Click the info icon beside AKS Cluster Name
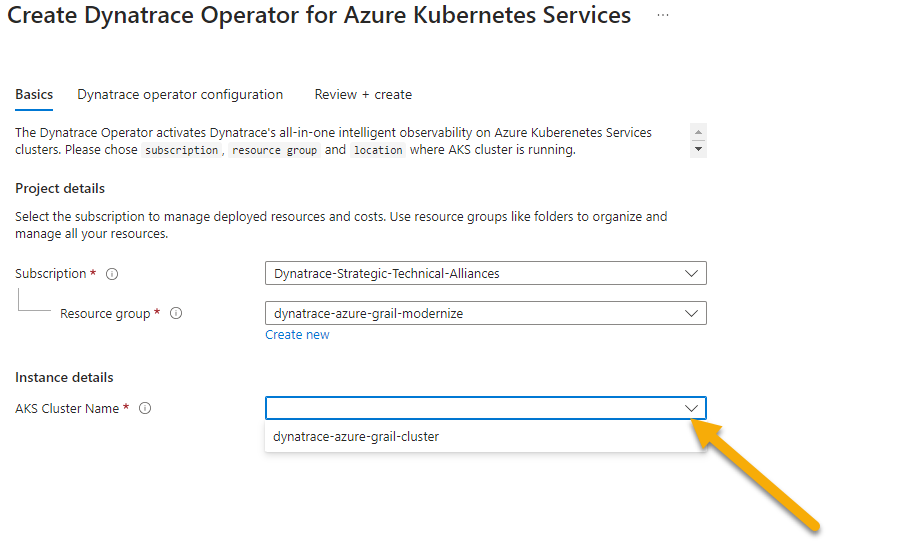The width and height of the screenshot is (900, 553). [145, 409]
